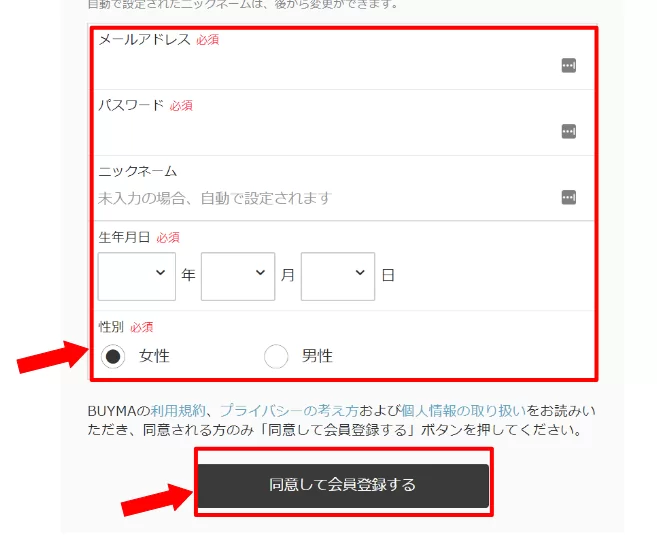This screenshot has height=535, width=657.
Task: Open the 個人情報の取り扱い link
Action: (x=464, y=411)
